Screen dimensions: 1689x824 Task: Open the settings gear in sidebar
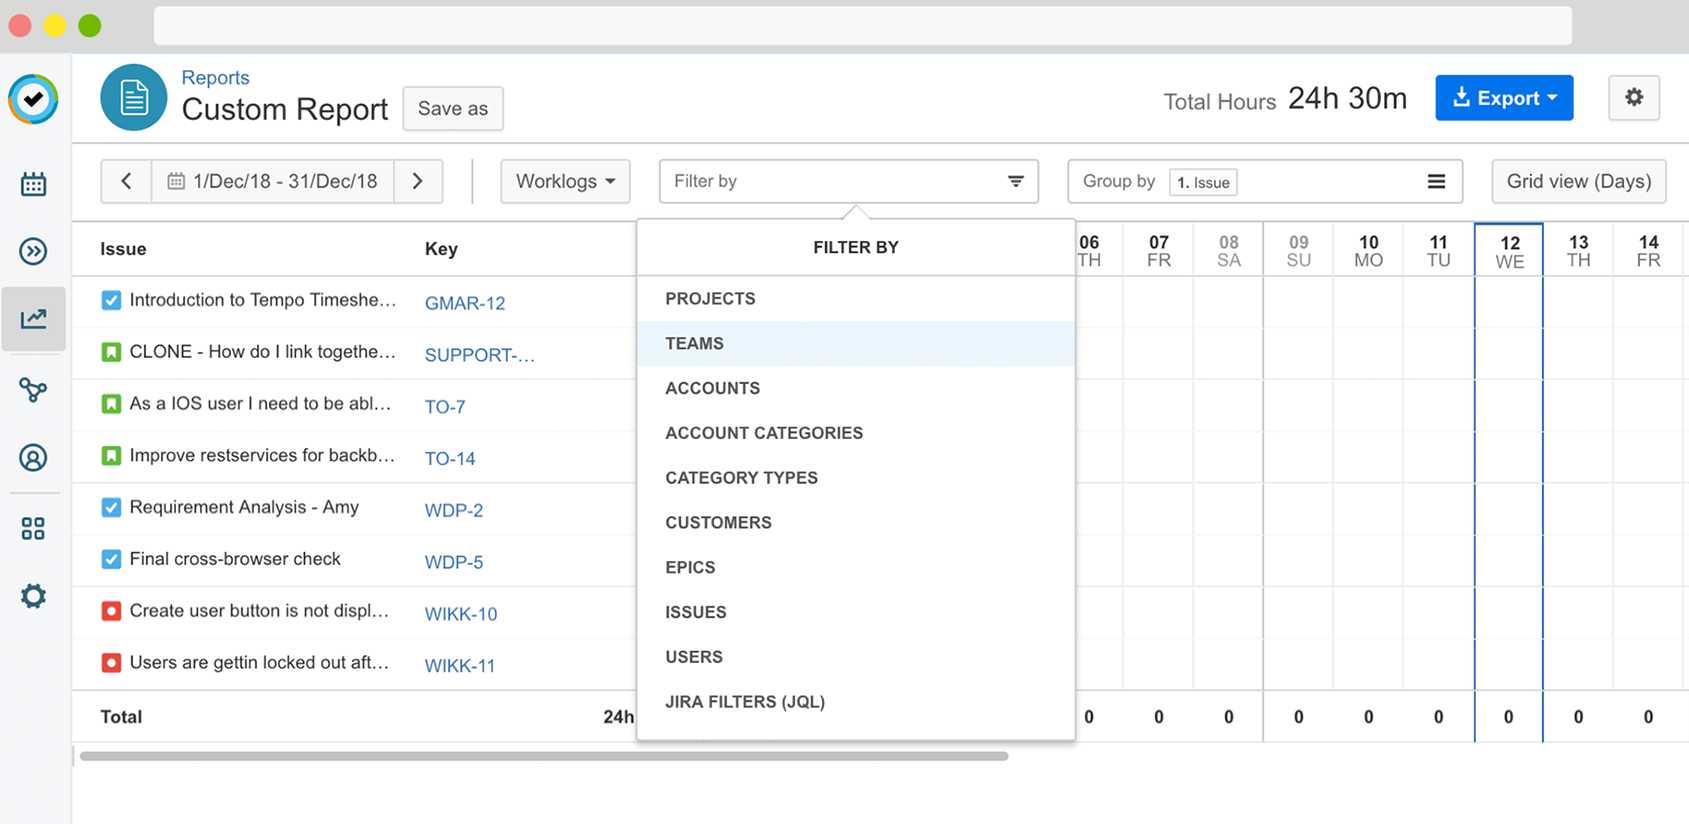click(33, 596)
